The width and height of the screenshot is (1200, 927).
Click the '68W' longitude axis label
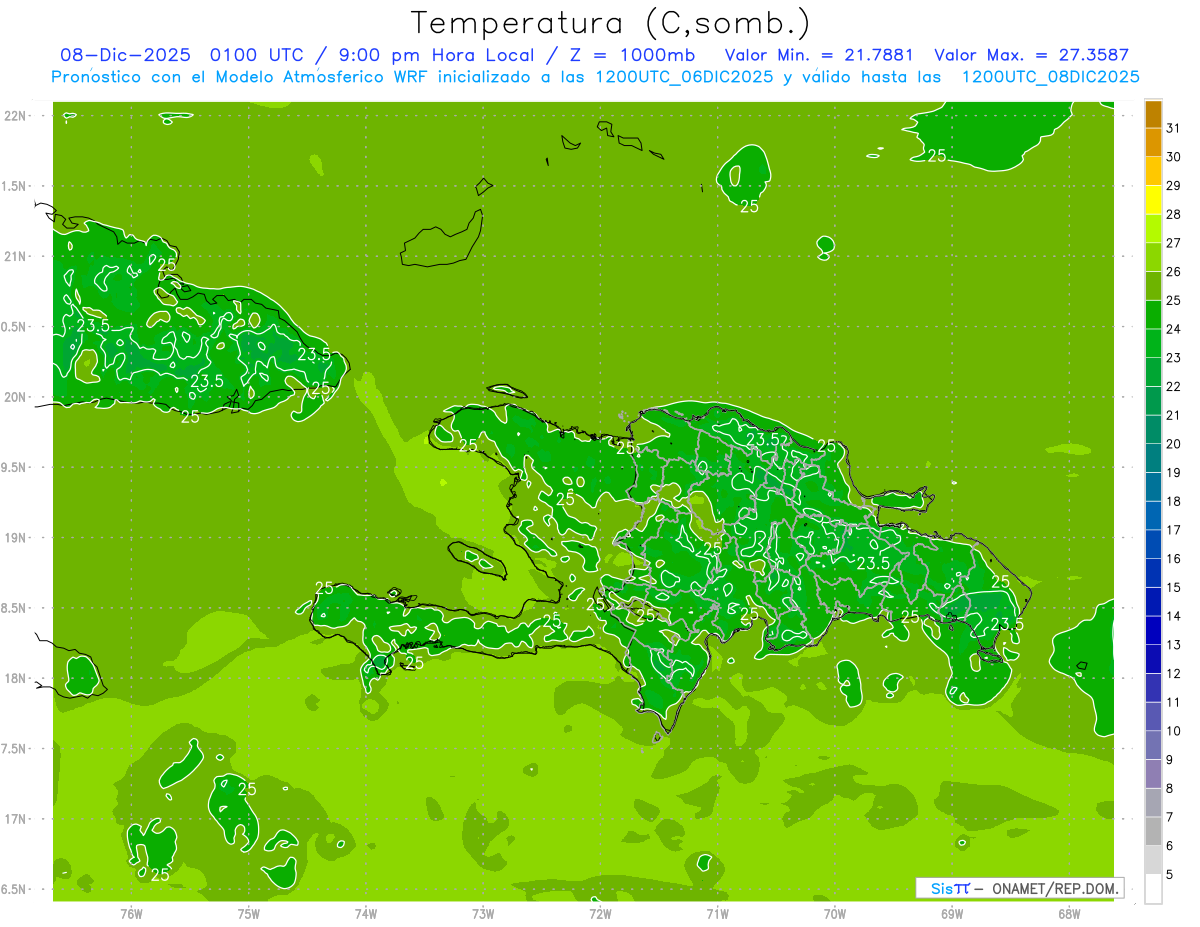[x=1069, y=914]
